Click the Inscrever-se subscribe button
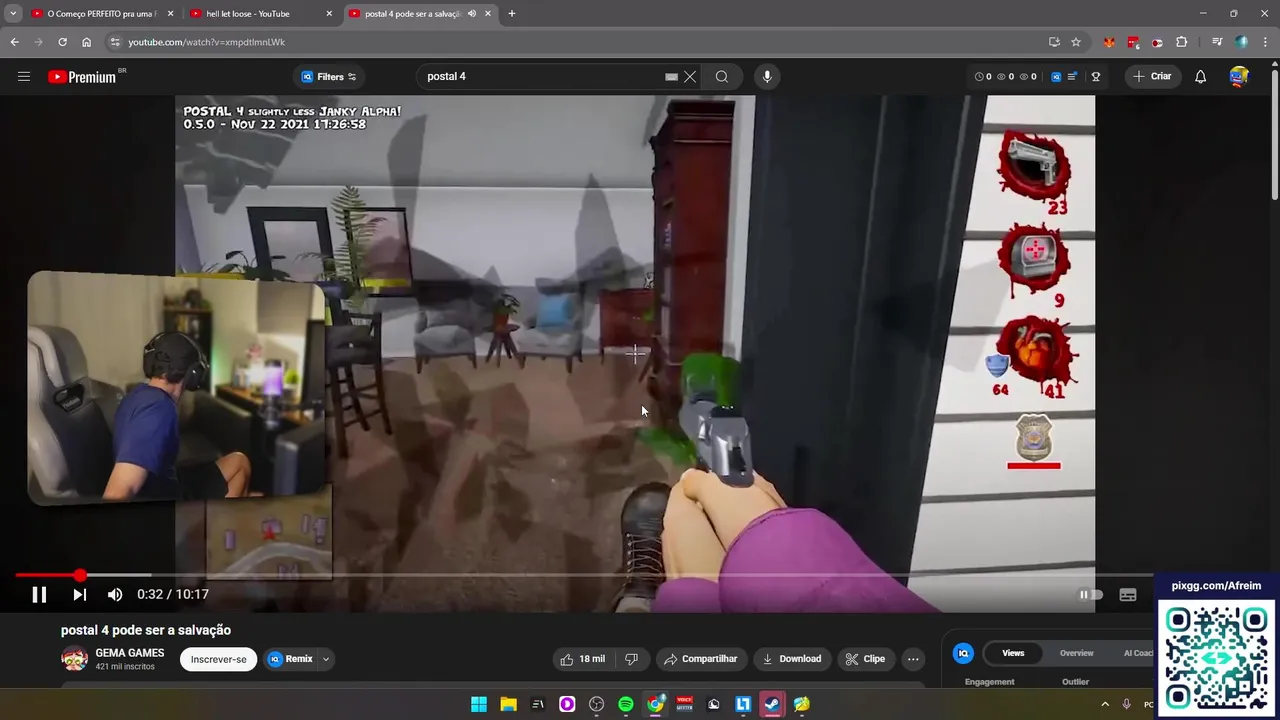Screen dimensions: 1280x720 coord(218,659)
